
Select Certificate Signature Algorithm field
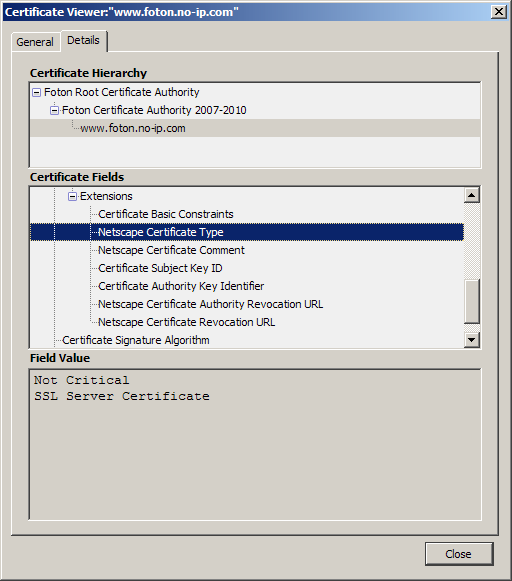(136, 340)
